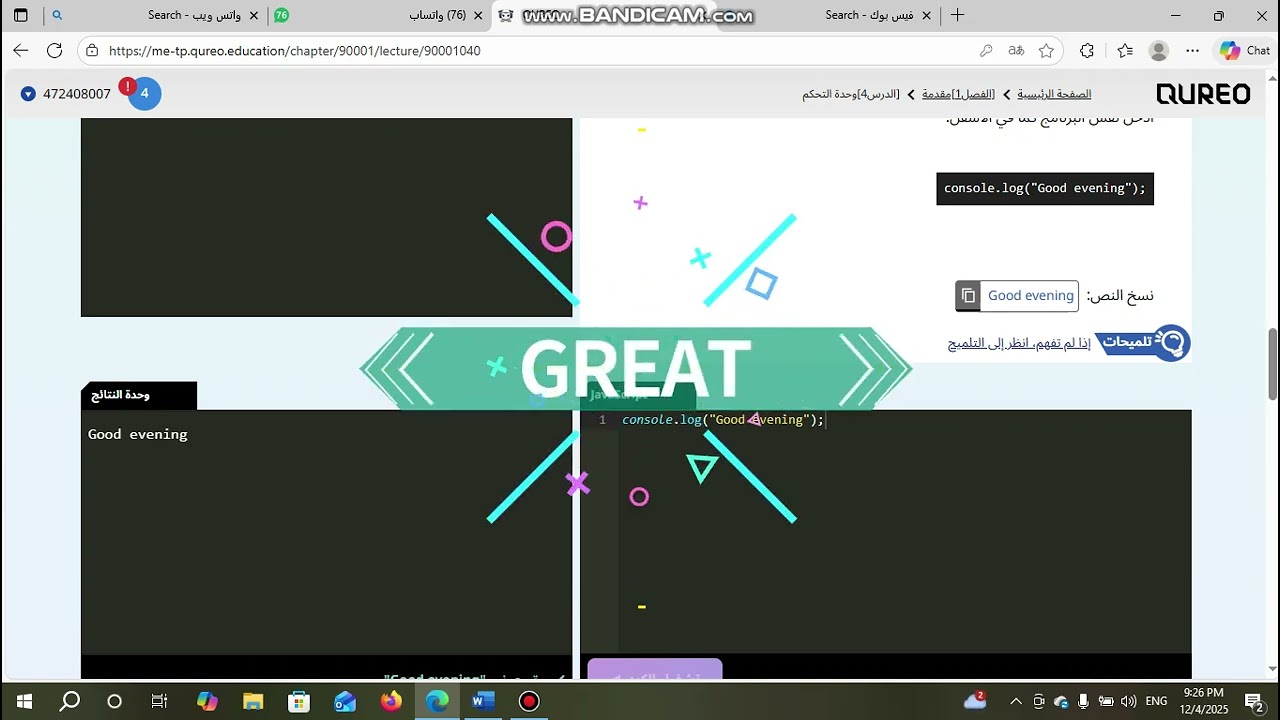Open the تلميحات hints button
The image size is (1280, 720).
(1143, 342)
